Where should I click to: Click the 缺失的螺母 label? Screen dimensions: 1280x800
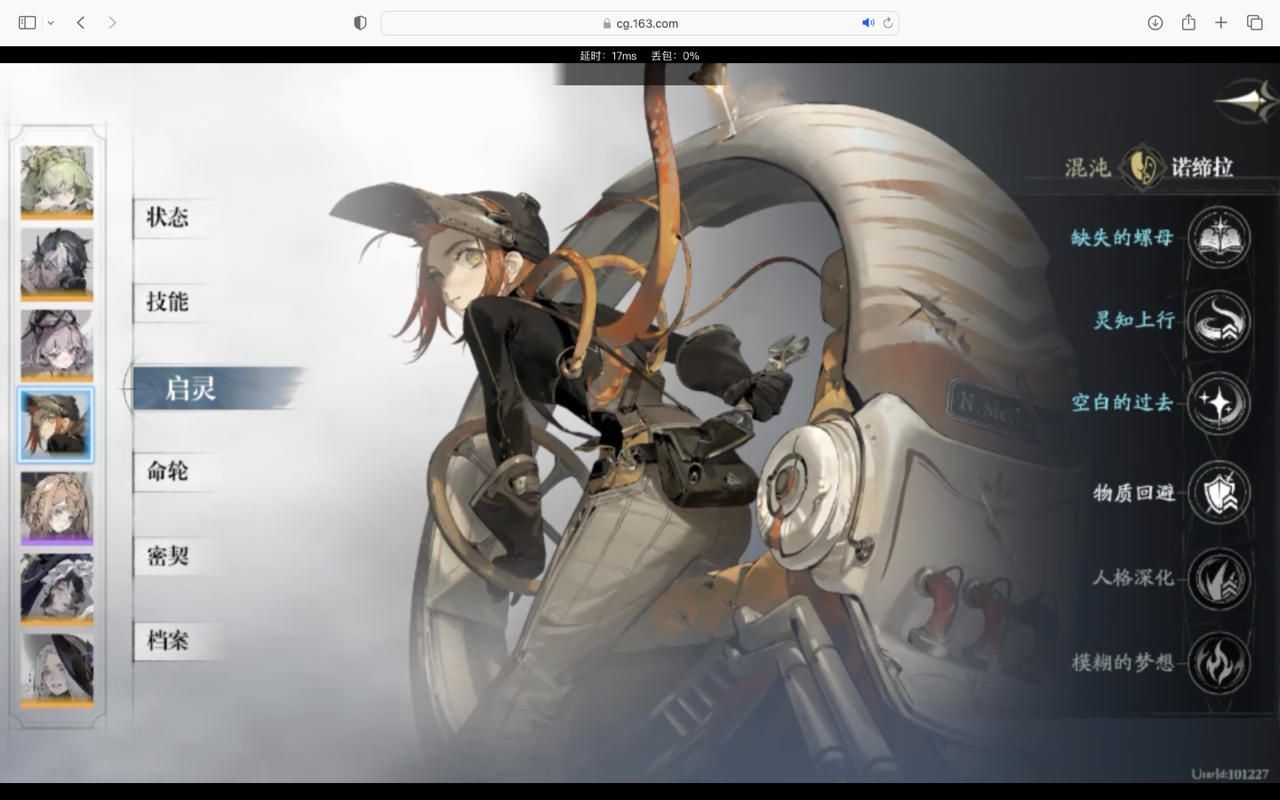1122,238
